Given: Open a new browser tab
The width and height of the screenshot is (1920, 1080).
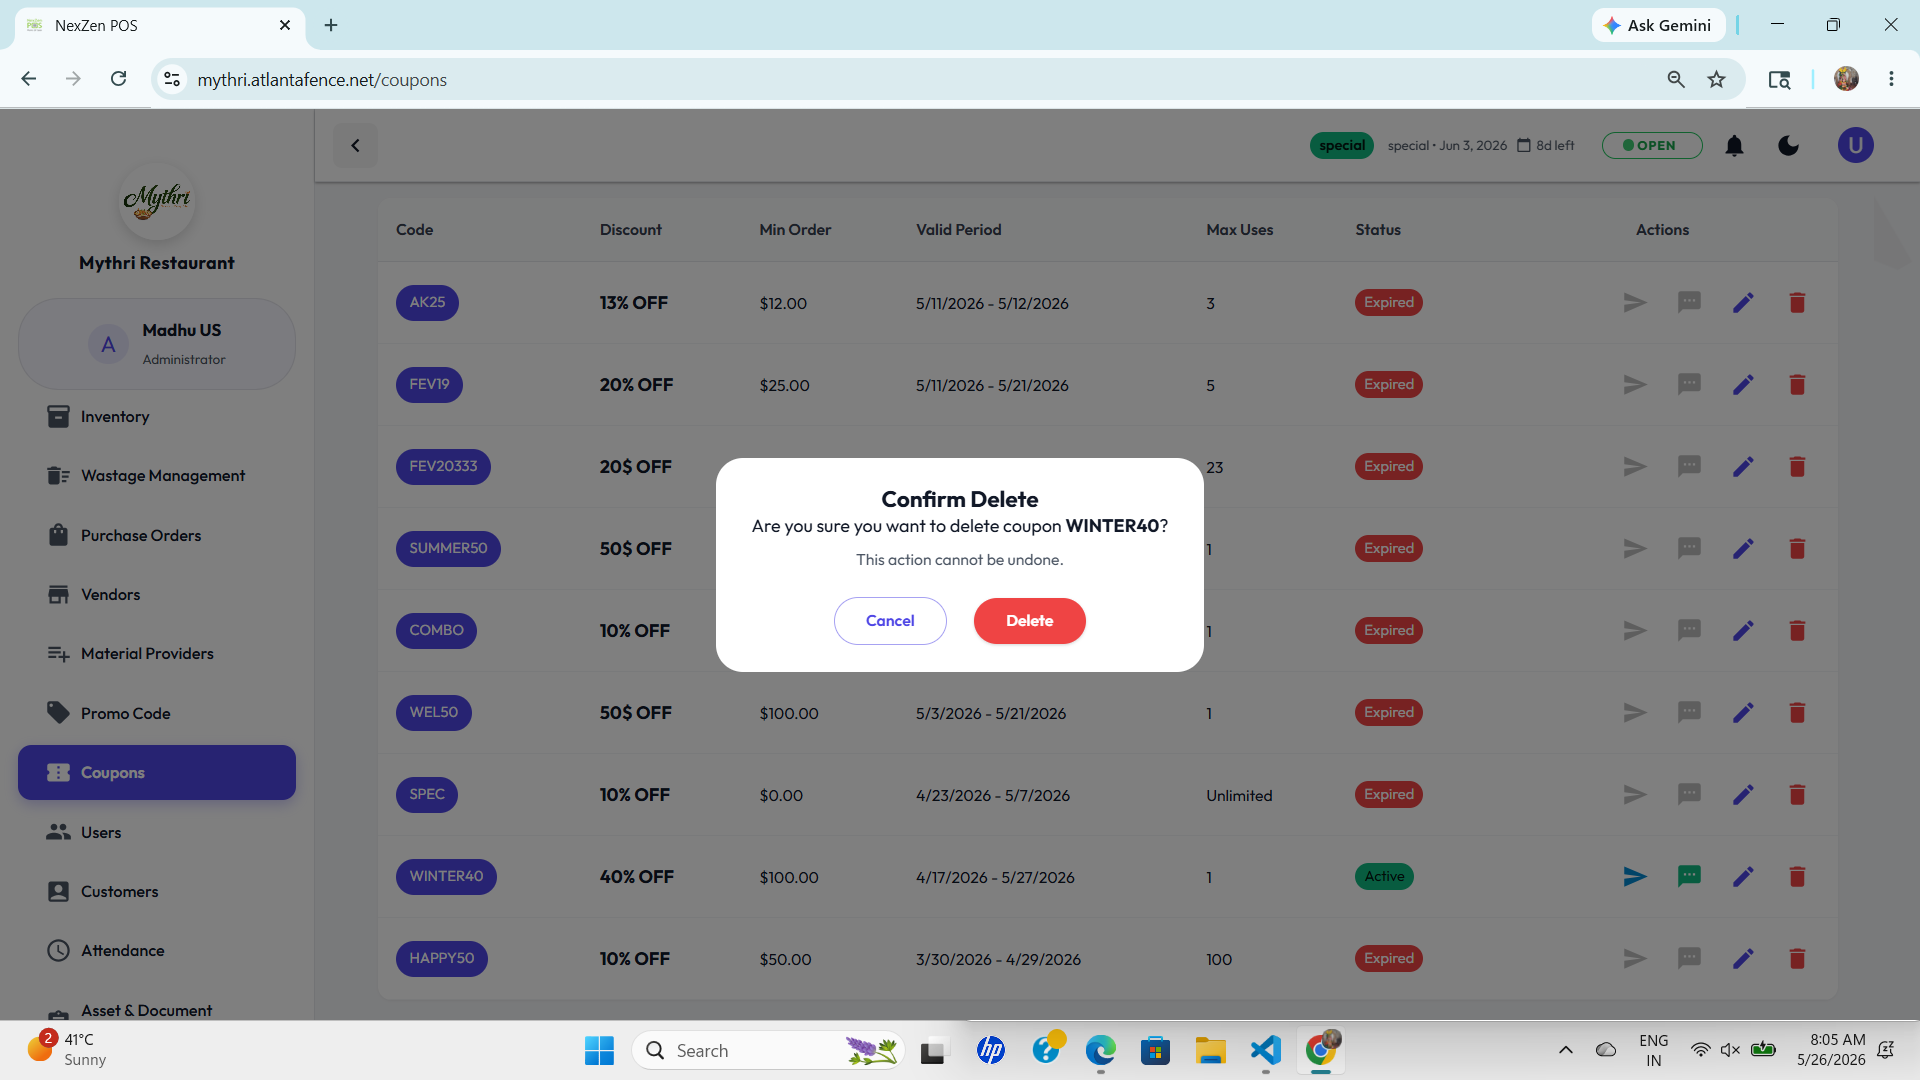Looking at the screenshot, I should (331, 25).
